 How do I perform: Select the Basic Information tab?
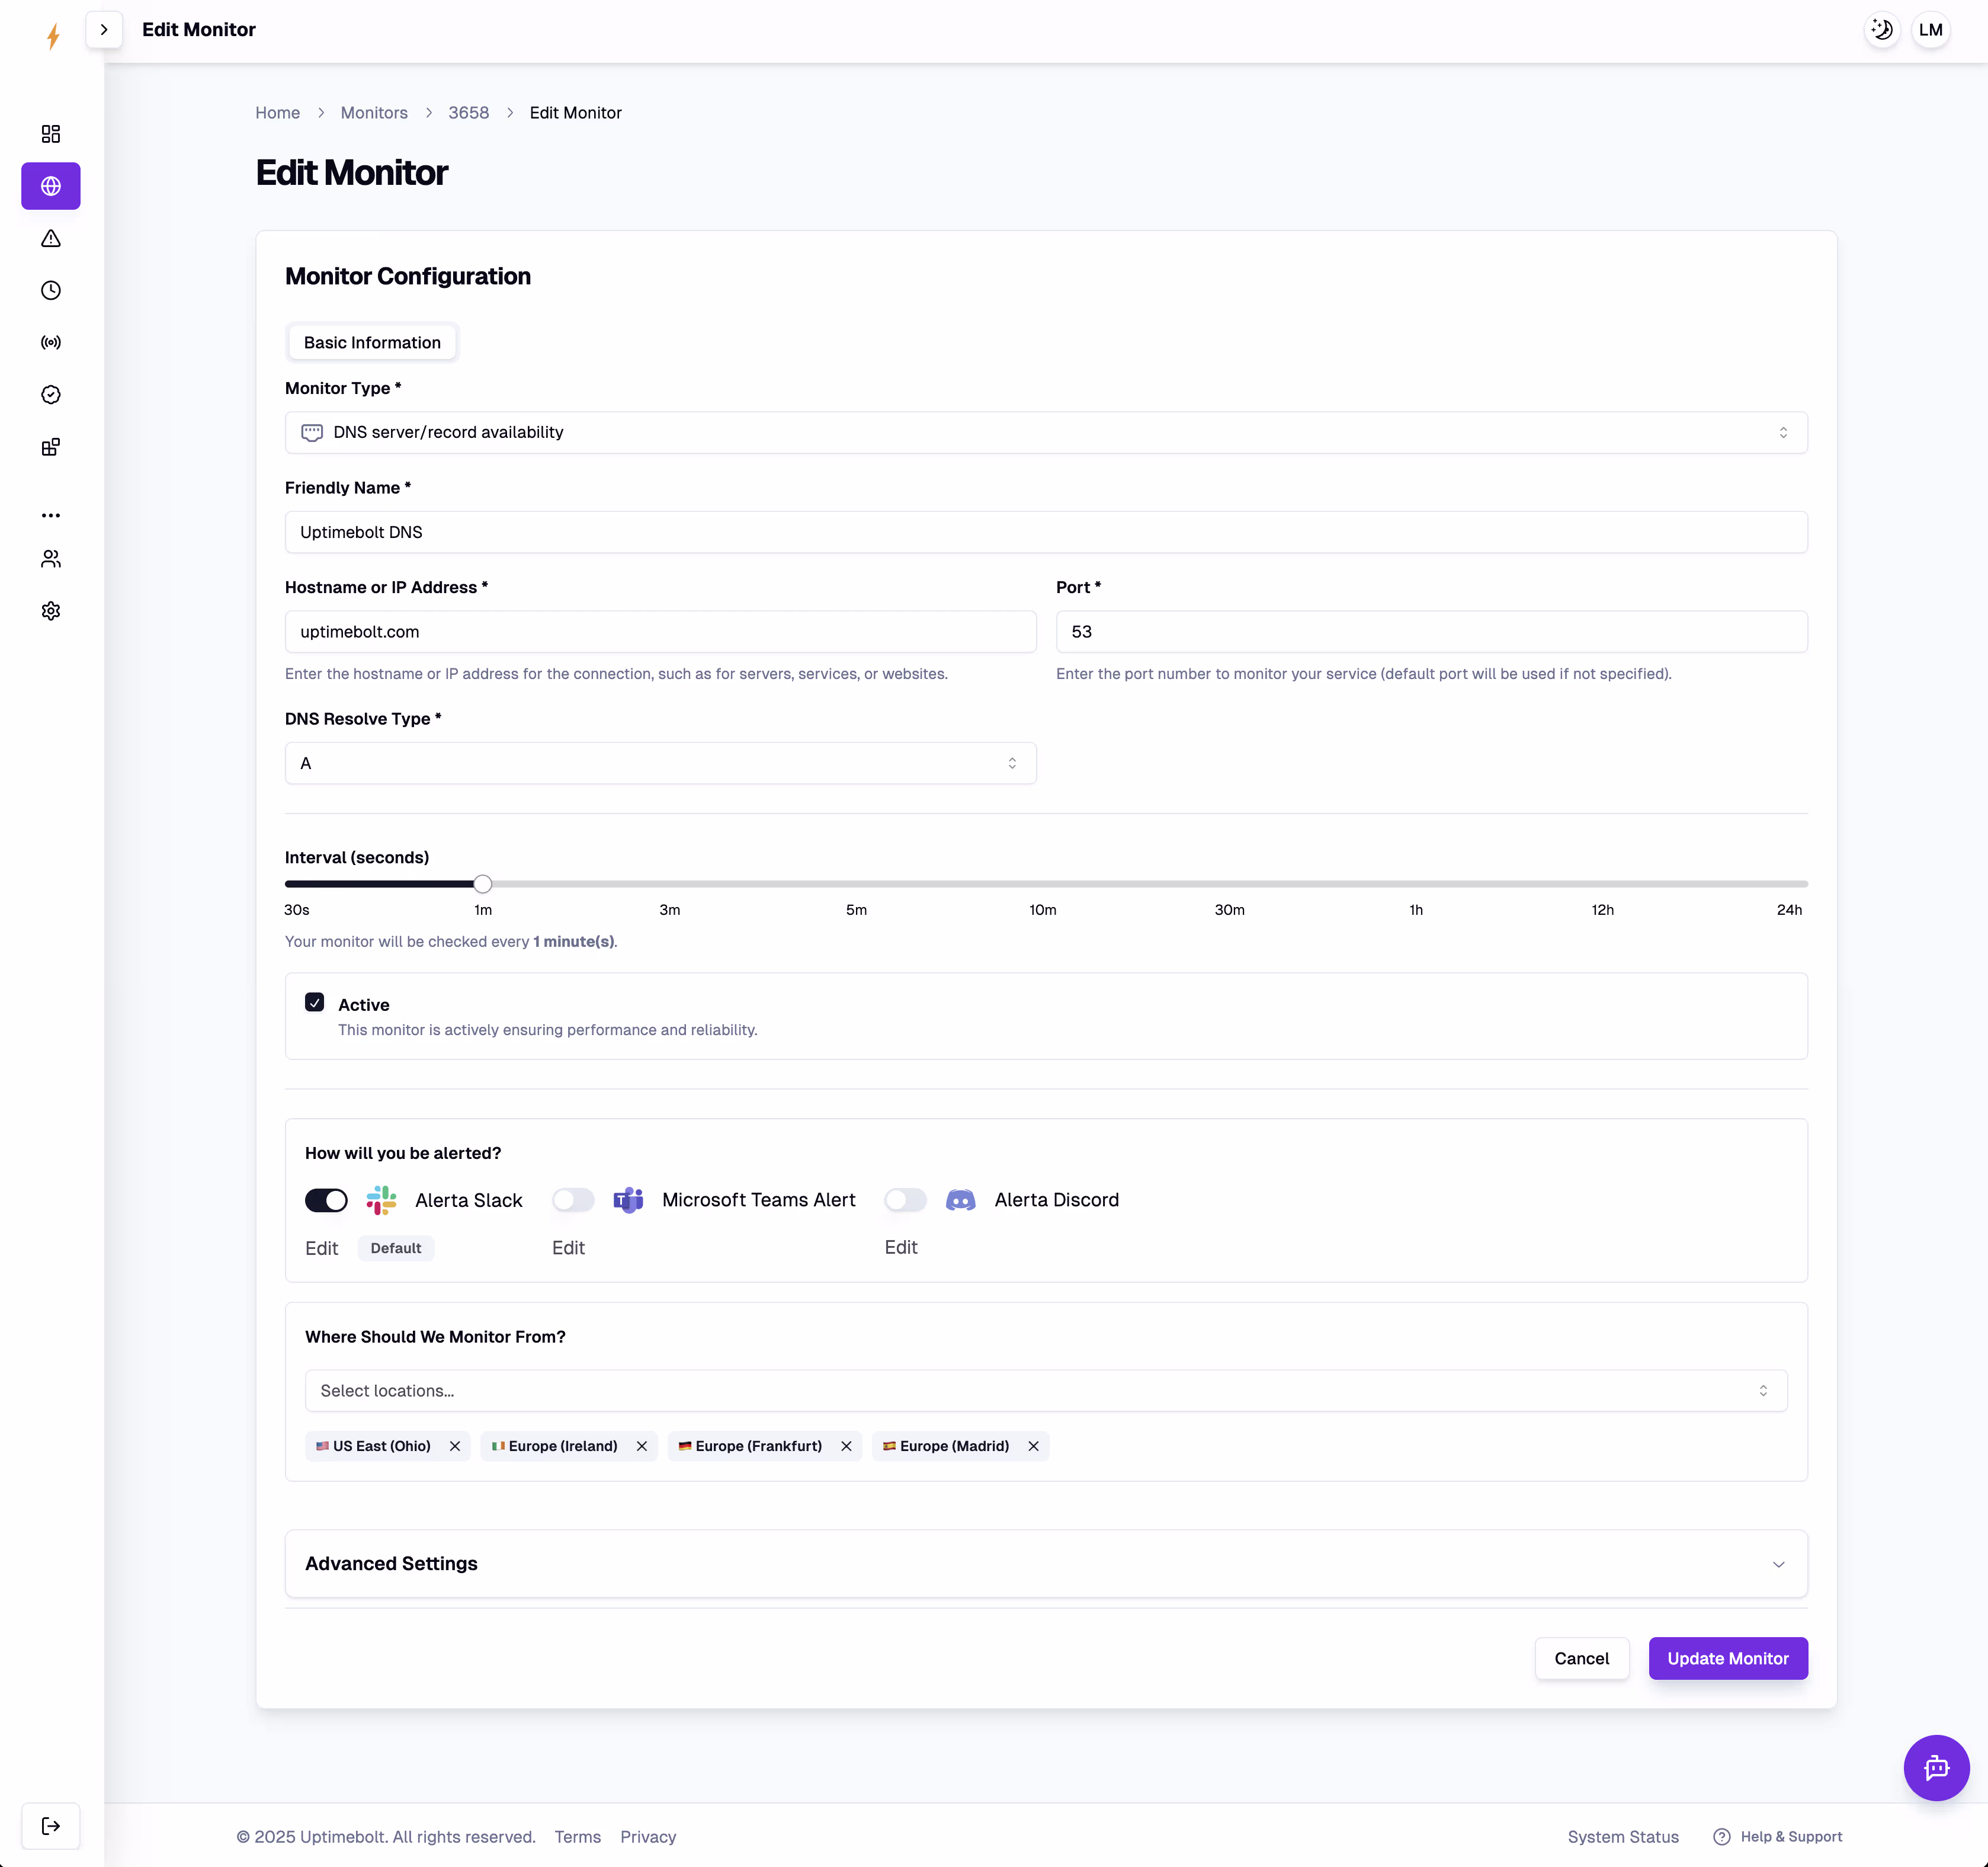[372, 342]
